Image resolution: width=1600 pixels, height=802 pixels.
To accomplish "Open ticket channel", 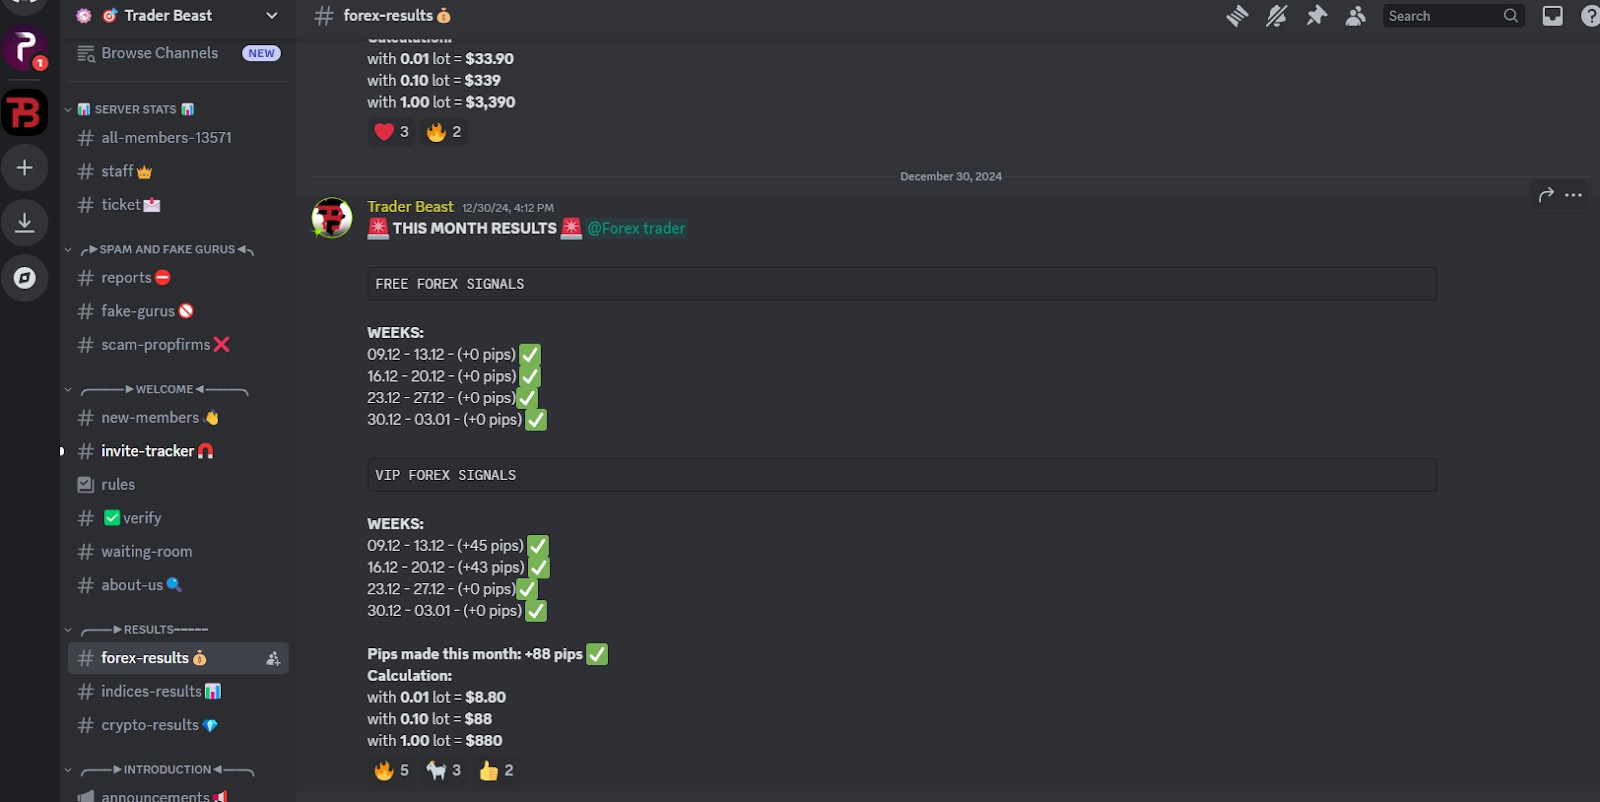I will click(x=178, y=205).
